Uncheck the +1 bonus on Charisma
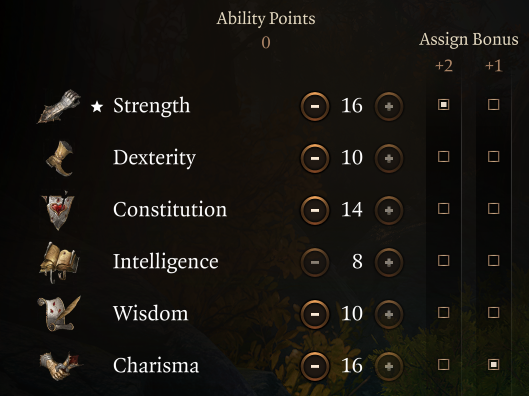The width and height of the screenshot is (529, 396). click(x=494, y=365)
